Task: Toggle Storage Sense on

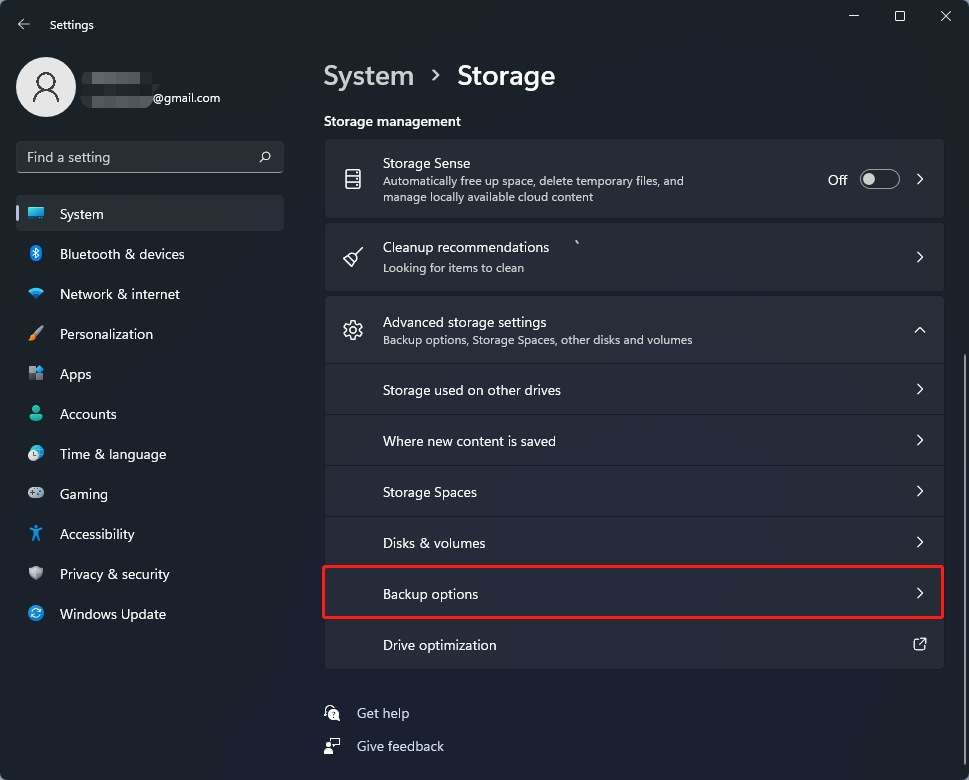Action: (879, 179)
